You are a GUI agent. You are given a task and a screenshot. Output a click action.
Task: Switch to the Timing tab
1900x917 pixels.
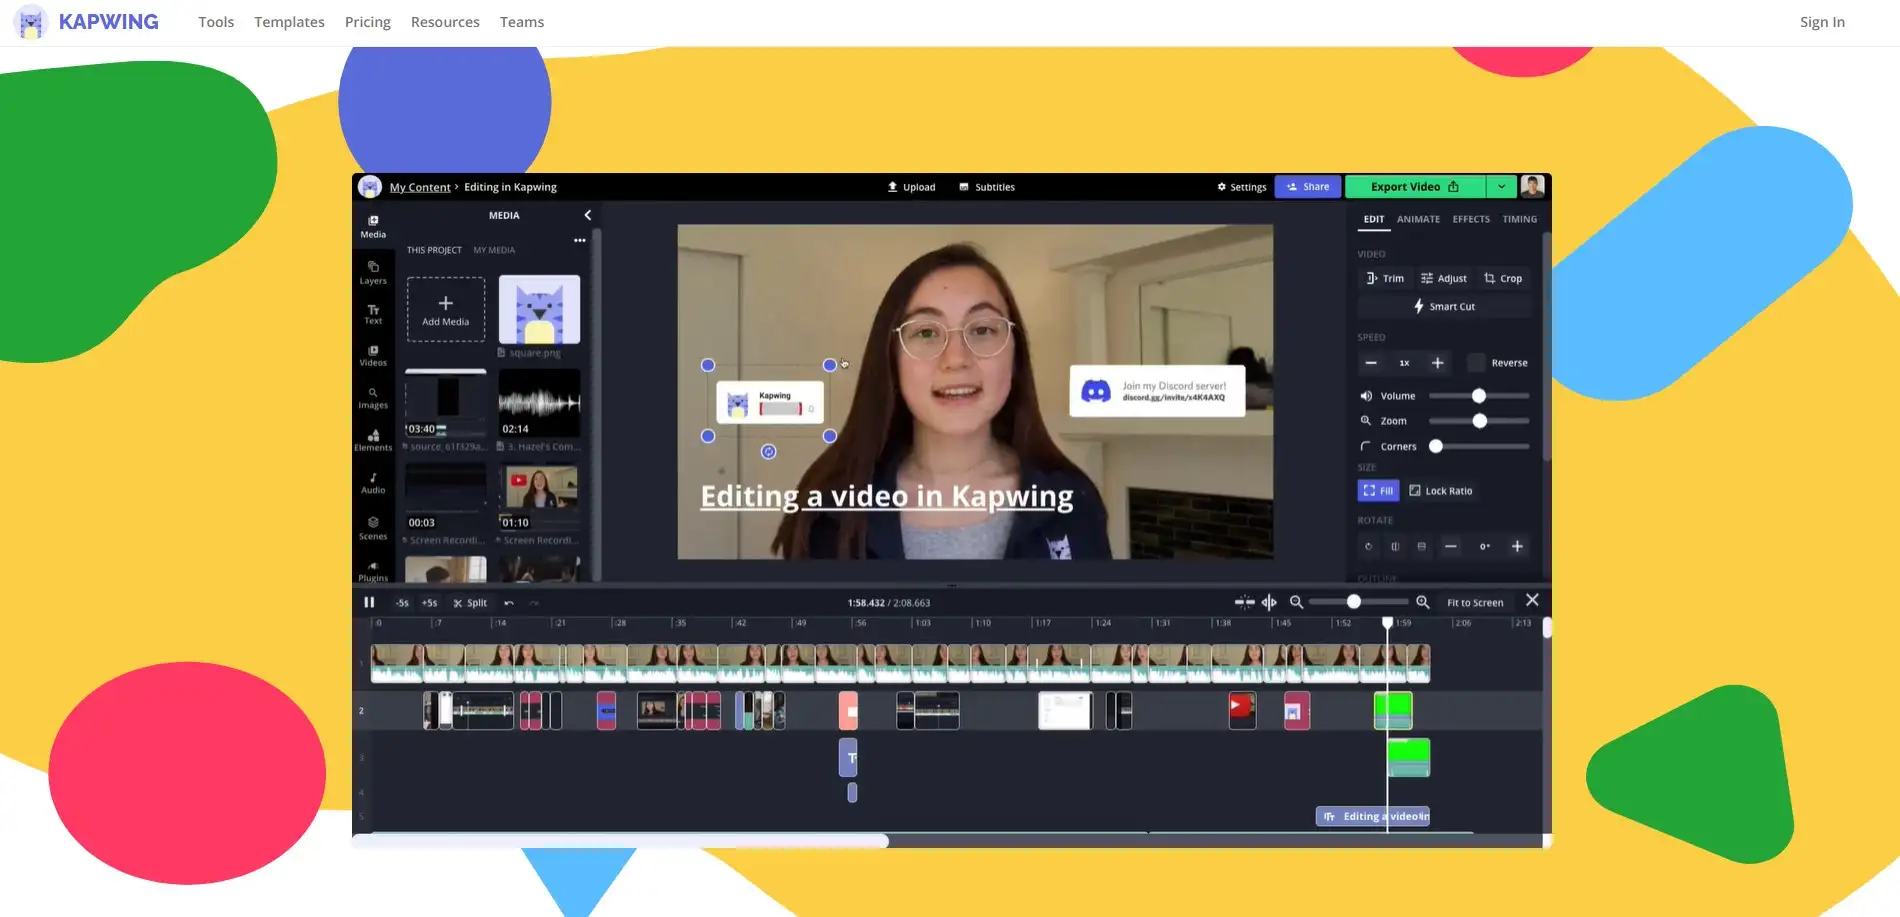[x=1519, y=219]
